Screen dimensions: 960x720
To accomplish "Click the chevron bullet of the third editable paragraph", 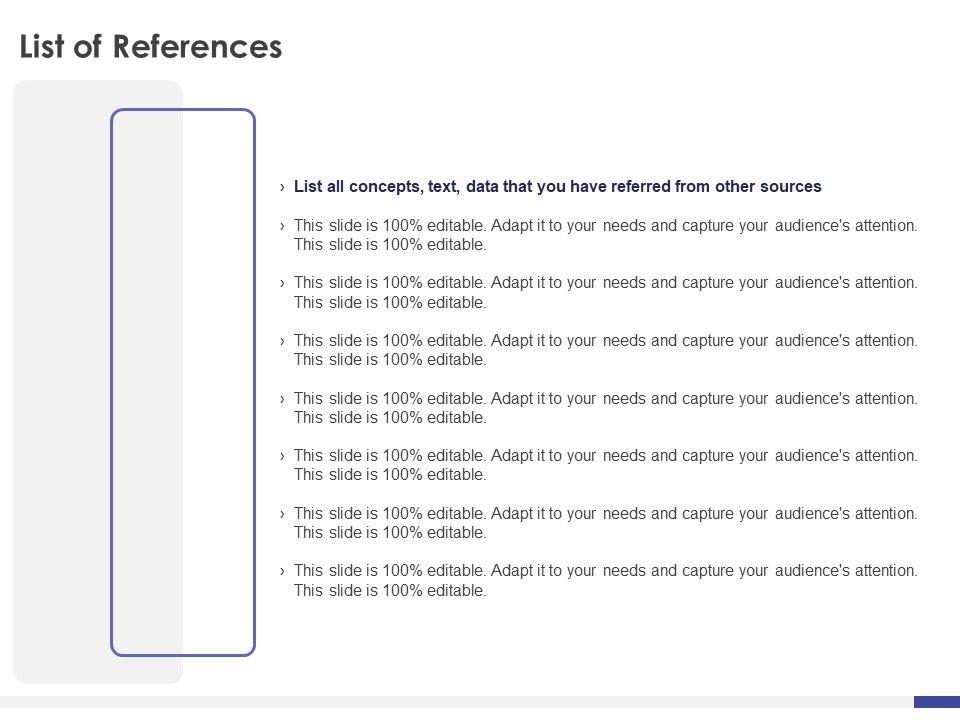I will point(283,341).
